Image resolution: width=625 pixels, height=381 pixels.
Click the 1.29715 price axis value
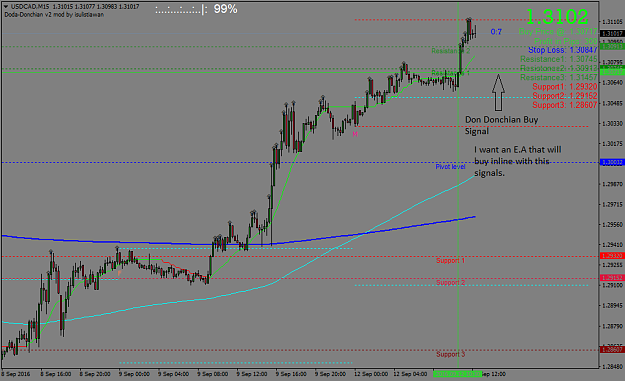(x=613, y=204)
